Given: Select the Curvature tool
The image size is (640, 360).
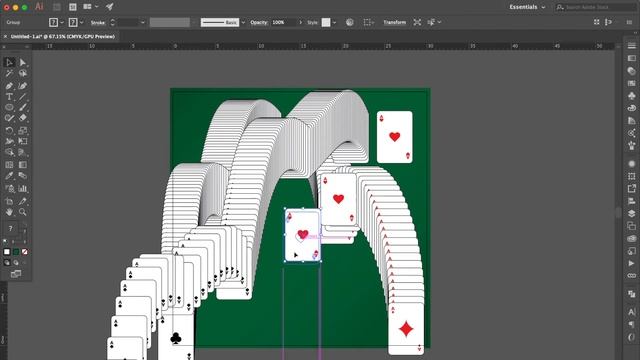Looking at the screenshot, I should pos(22,86).
